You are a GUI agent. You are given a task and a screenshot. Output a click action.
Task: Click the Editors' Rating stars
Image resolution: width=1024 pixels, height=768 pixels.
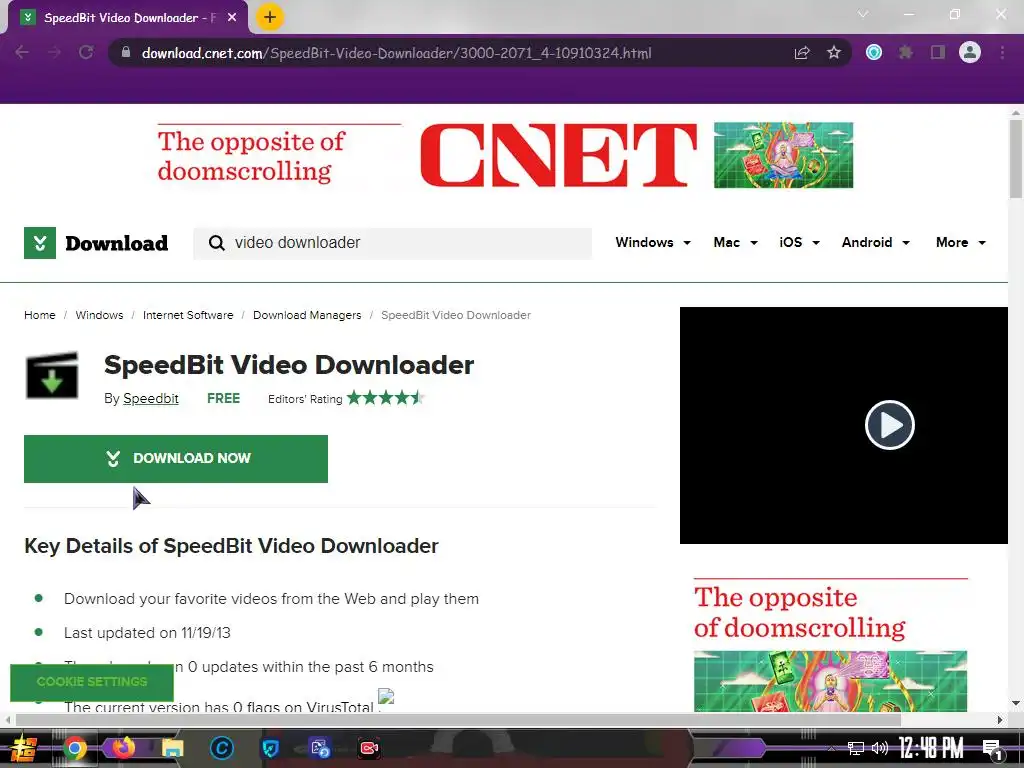385,398
